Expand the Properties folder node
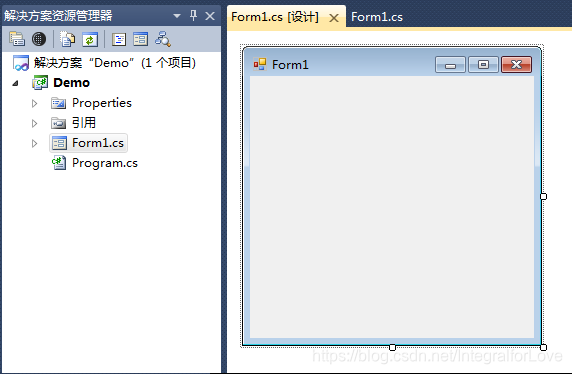The image size is (572, 374). click(35, 103)
